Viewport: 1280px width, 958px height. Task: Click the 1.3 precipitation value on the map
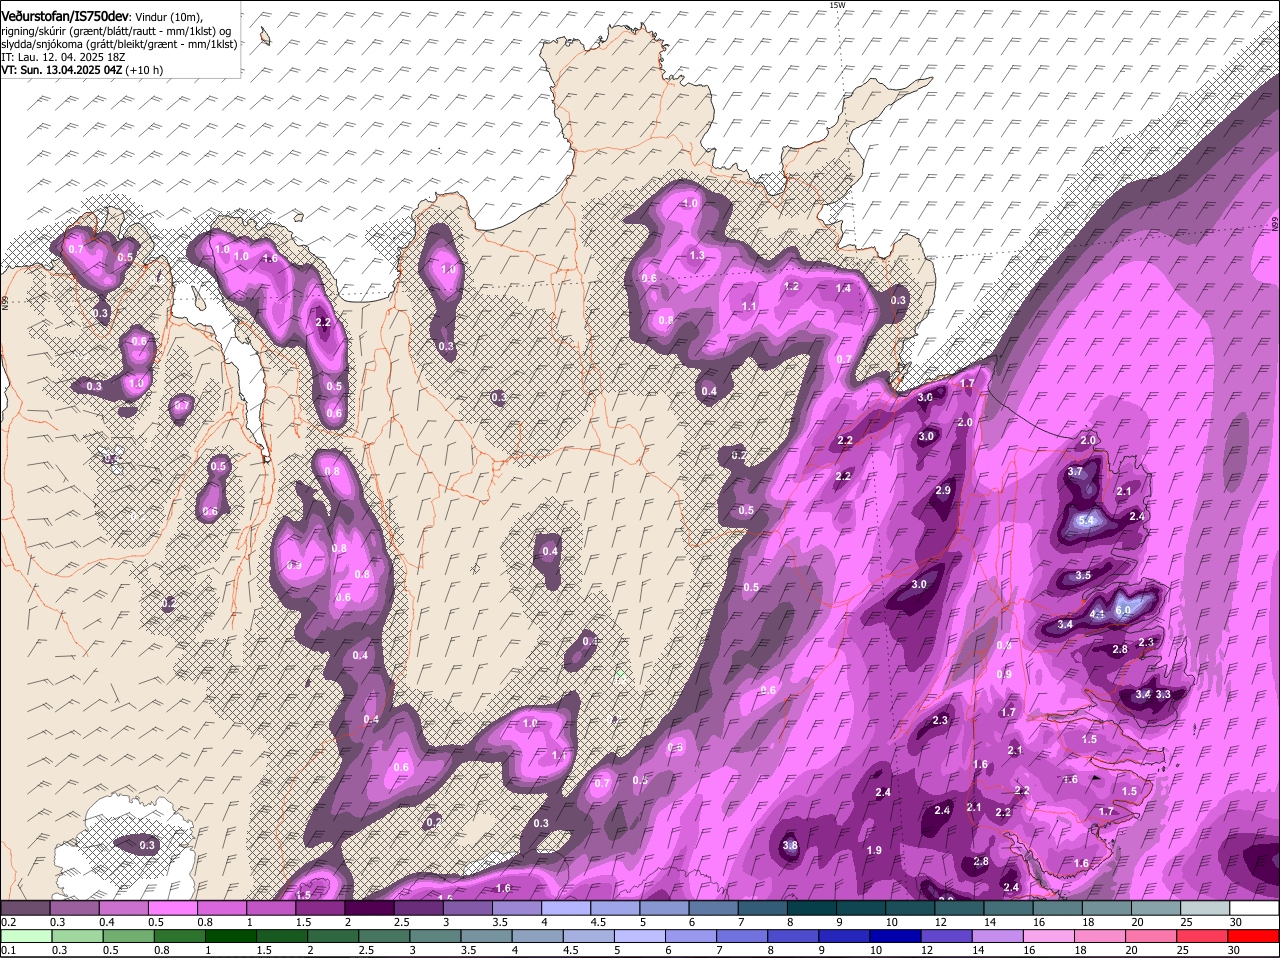coord(698,256)
